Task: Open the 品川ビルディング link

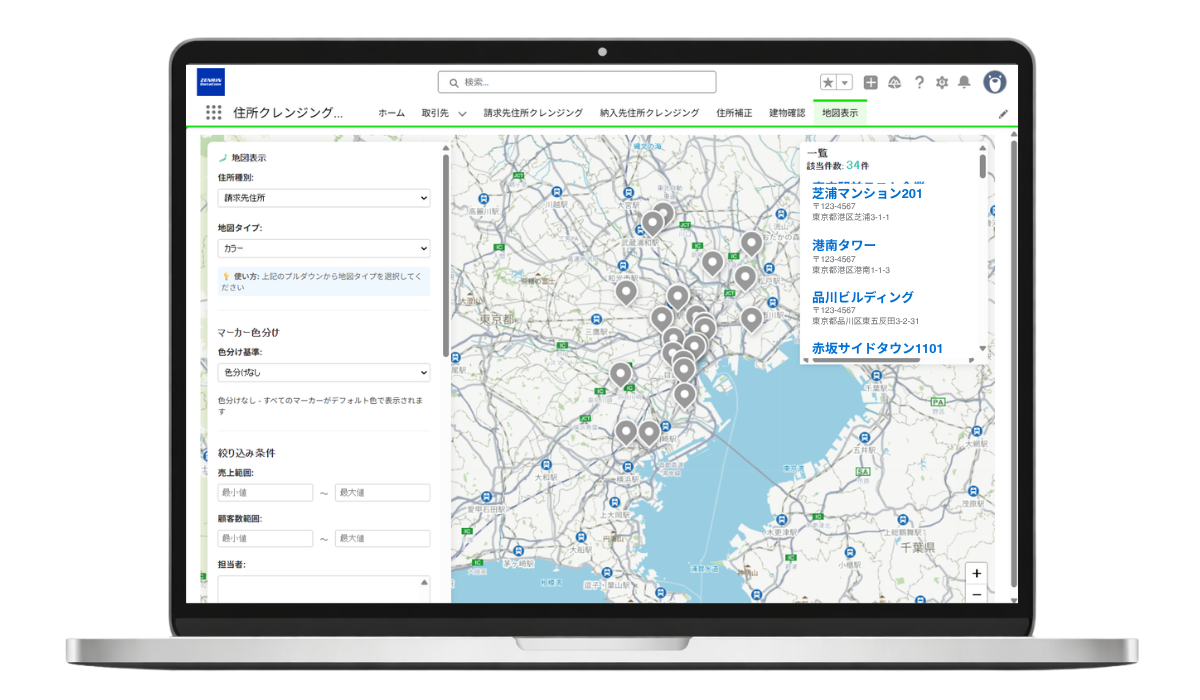Action: 862,297
